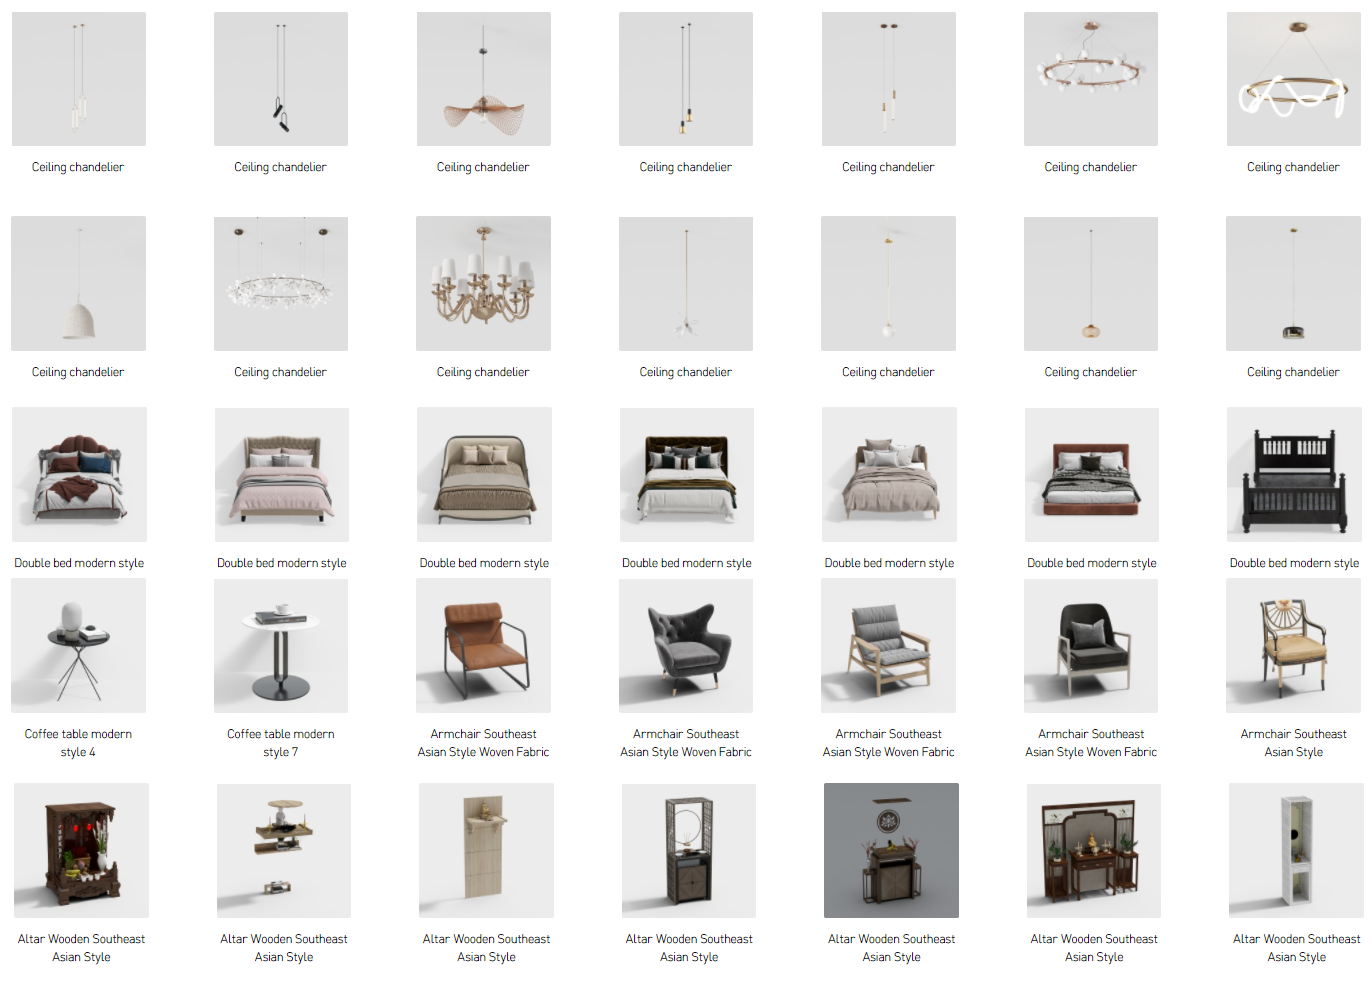1372x981 pixels.
Task: Open the wavy rattan pendant chandelier thumbnail
Action: pyautogui.click(x=483, y=79)
